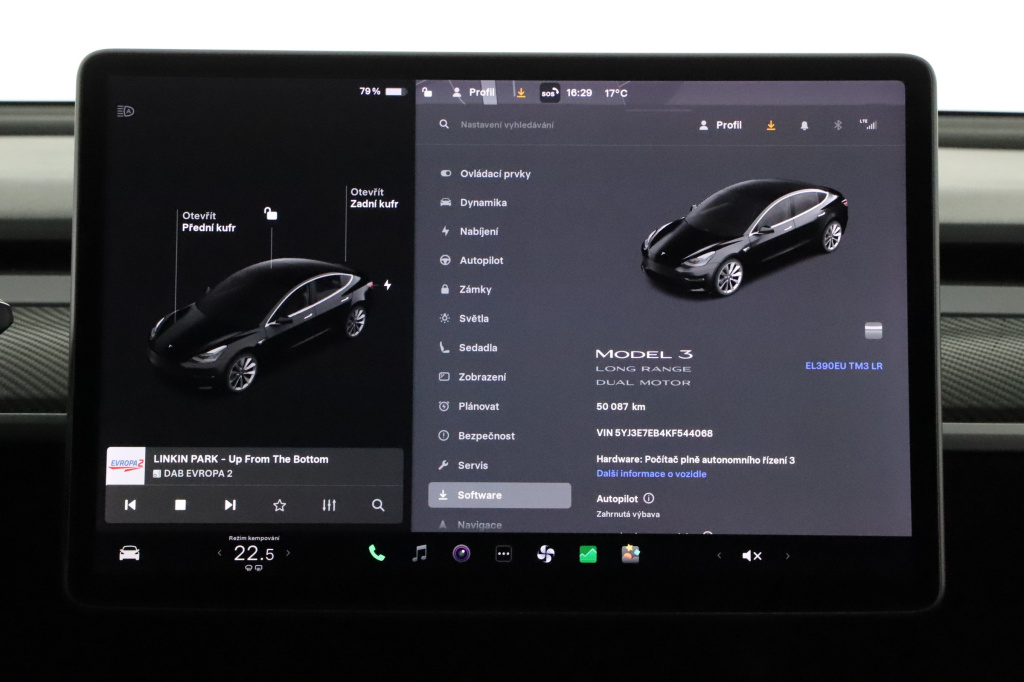Viewport: 1024px width, 682px height.
Task: Open the green energy chart app
Action: click(x=588, y=555)
